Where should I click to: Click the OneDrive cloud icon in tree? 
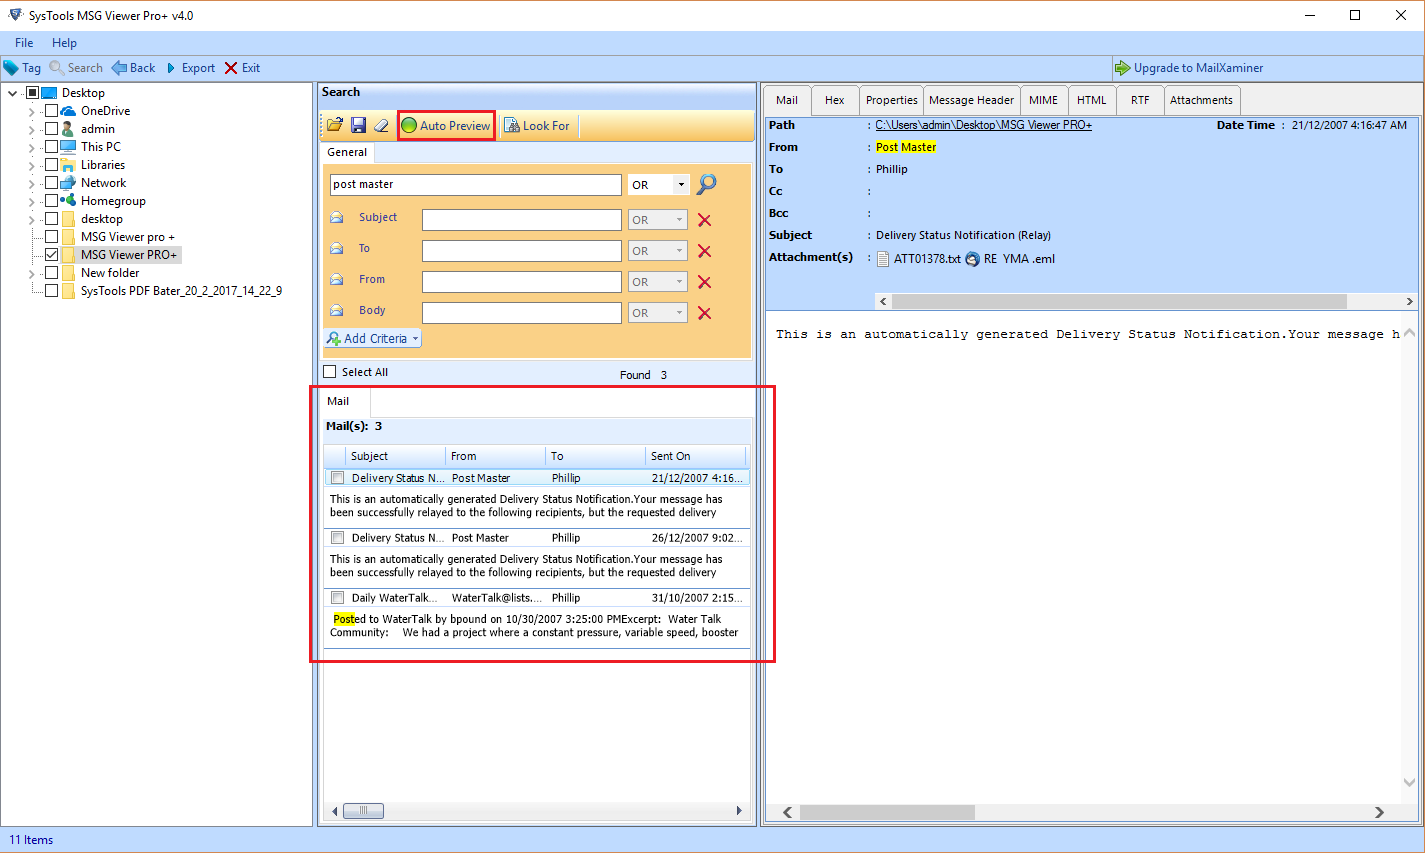(x=68, y=111)
